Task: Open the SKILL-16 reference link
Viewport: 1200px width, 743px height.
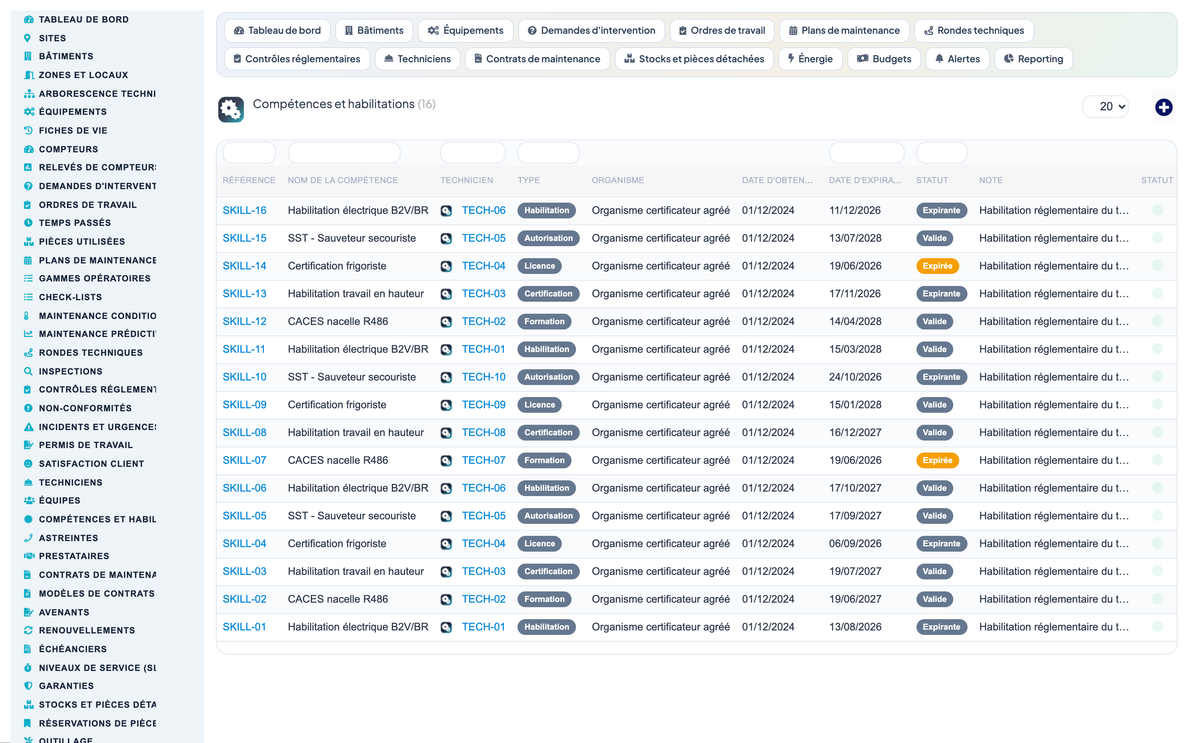Action: coord(244,211)
